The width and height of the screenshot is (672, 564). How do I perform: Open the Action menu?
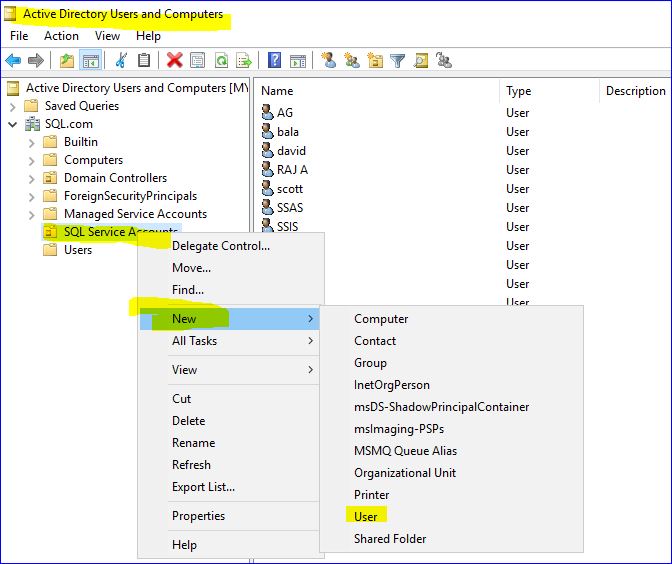[61, 36]
